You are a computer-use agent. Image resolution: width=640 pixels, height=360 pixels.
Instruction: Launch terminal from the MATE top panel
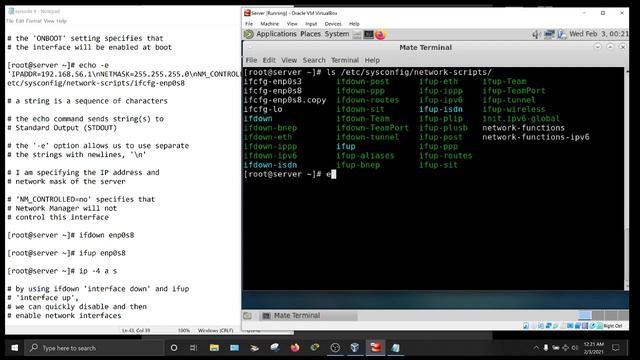(369, 35)
